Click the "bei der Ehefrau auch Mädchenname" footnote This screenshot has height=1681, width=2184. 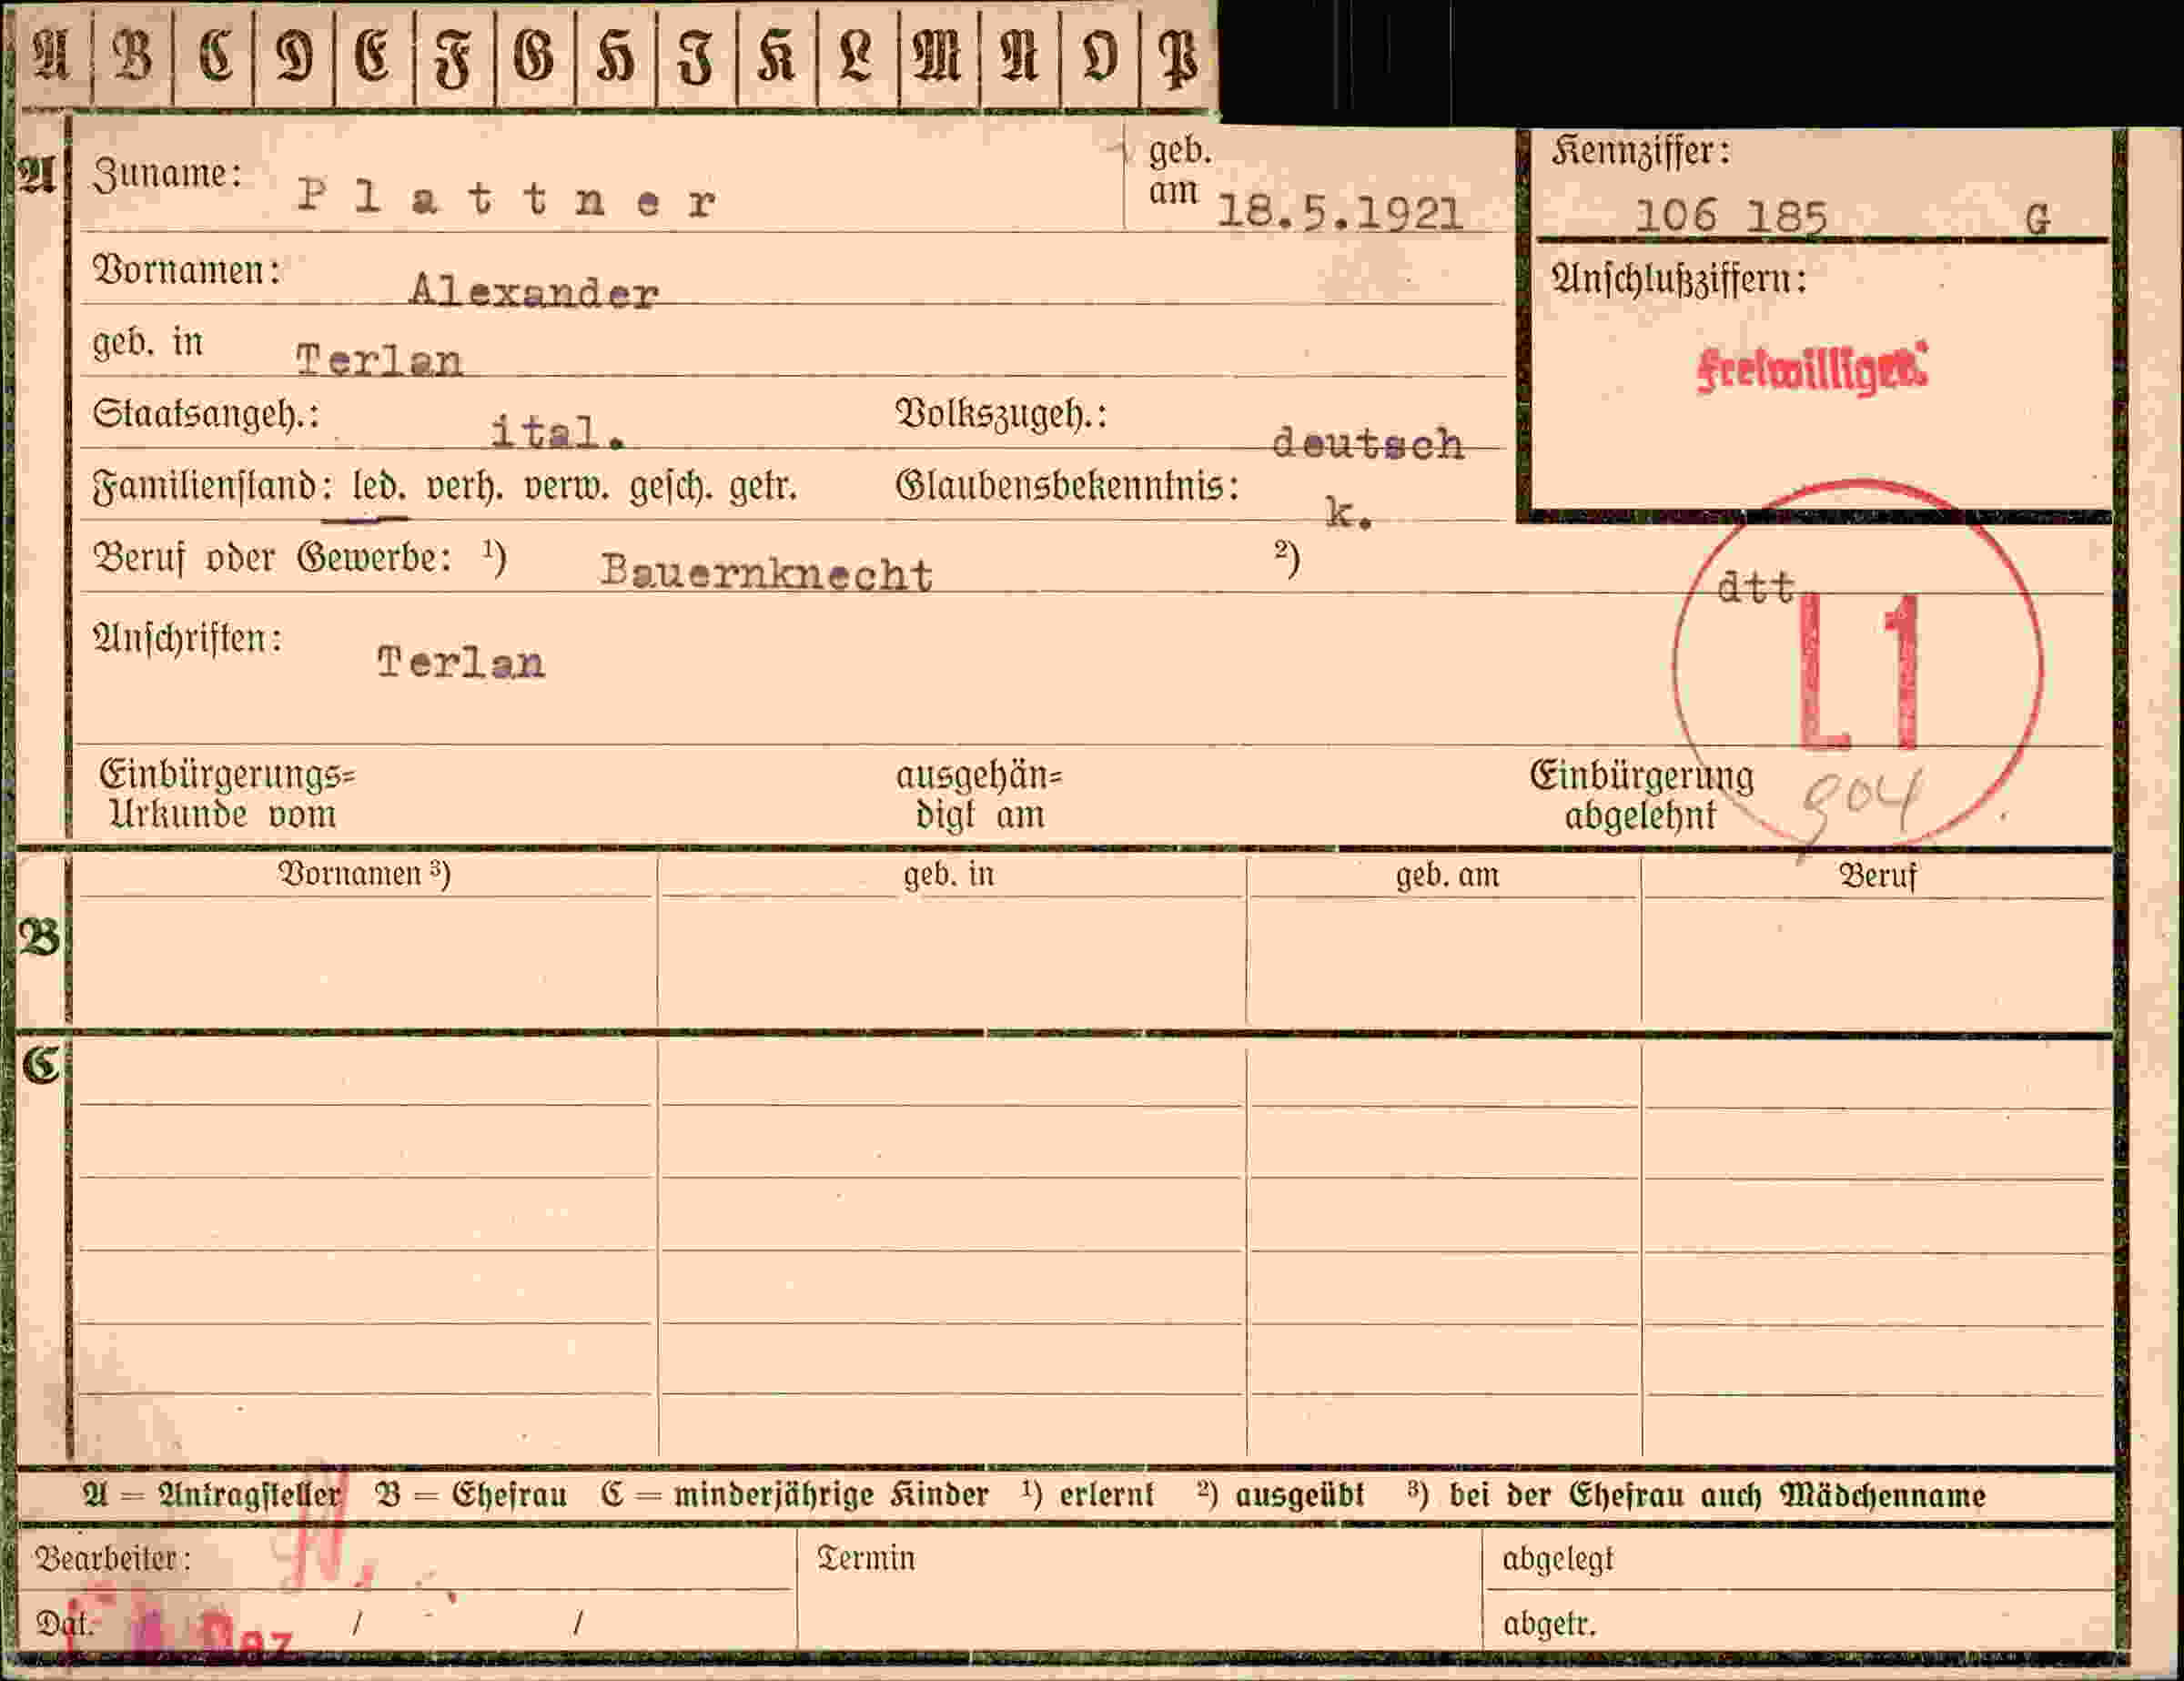(x=1717, y=1496)
